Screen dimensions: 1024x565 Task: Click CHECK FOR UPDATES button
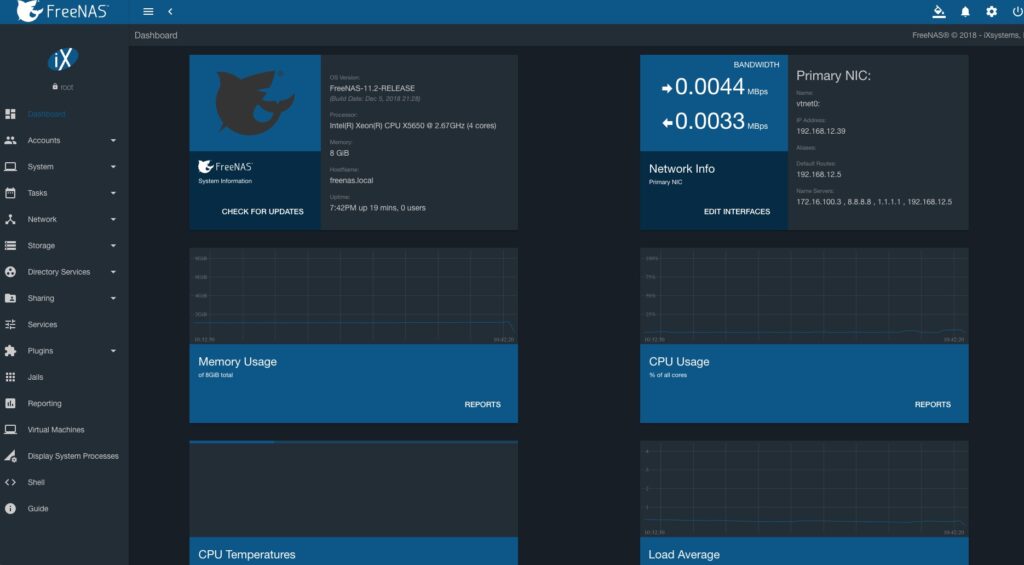click(x=263, y=212)
